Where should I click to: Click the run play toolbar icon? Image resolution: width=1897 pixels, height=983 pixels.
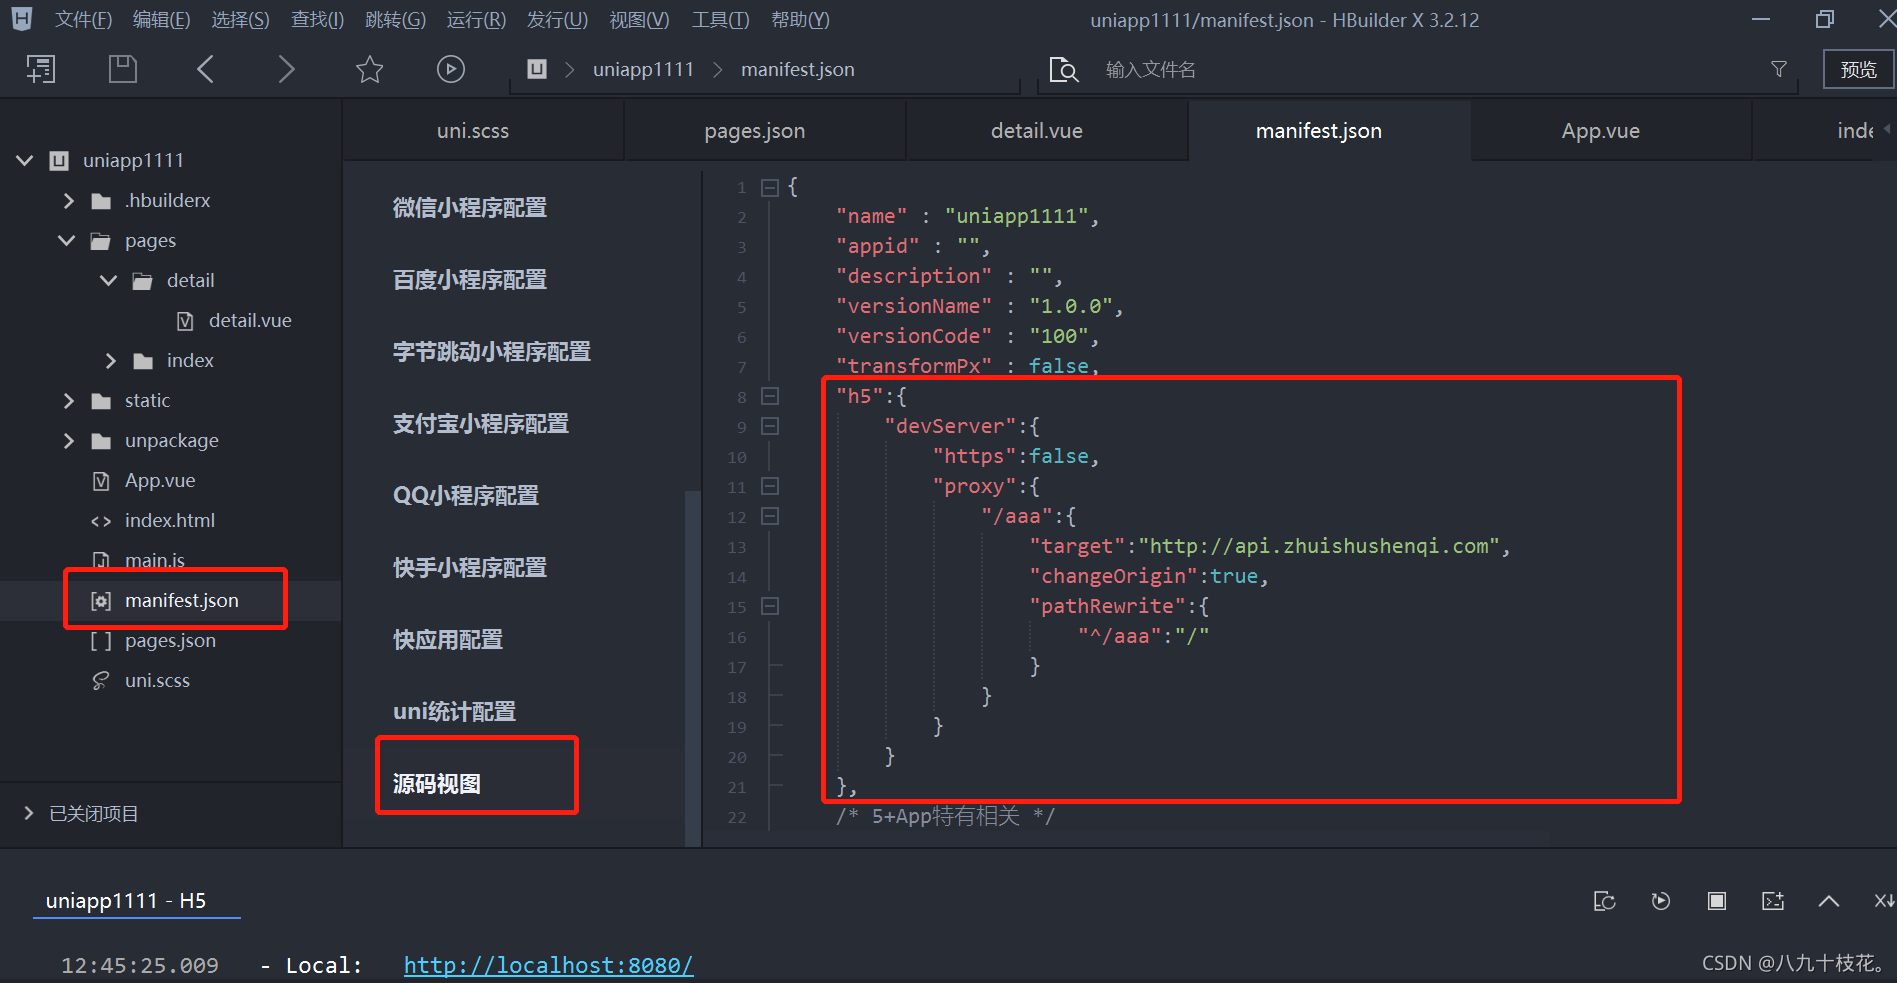tap(451, 69)
